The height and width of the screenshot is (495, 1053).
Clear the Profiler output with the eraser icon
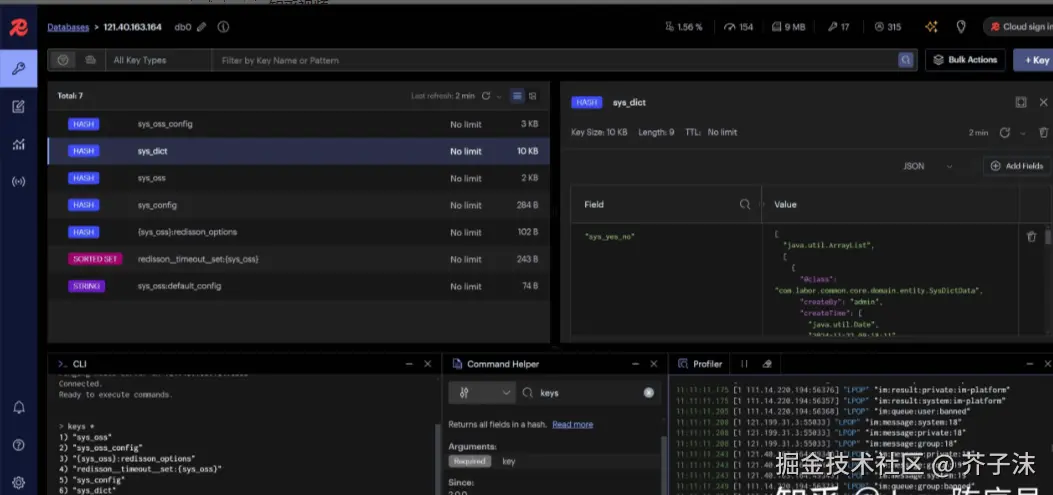(768, 364)
